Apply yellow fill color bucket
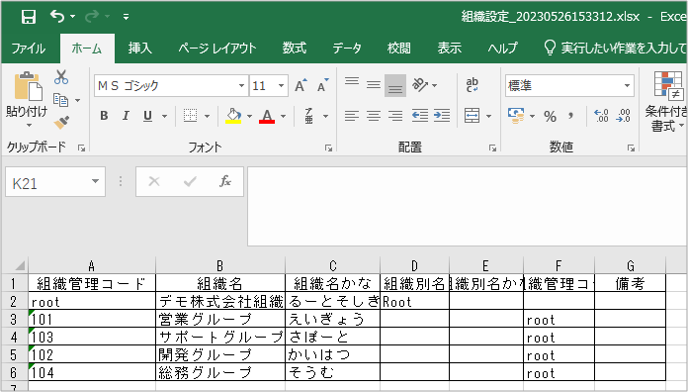 (x=233, y=116)
